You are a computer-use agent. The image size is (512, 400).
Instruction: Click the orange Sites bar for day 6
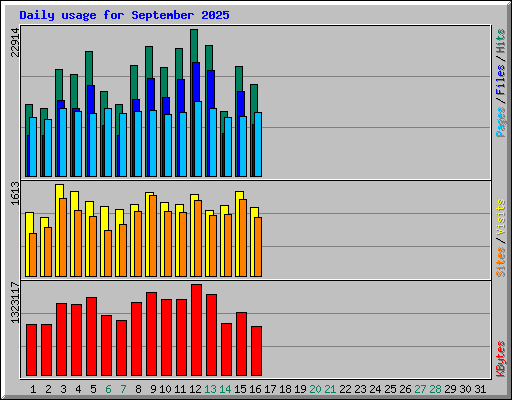pyautogui.click(x=108, y=253)
